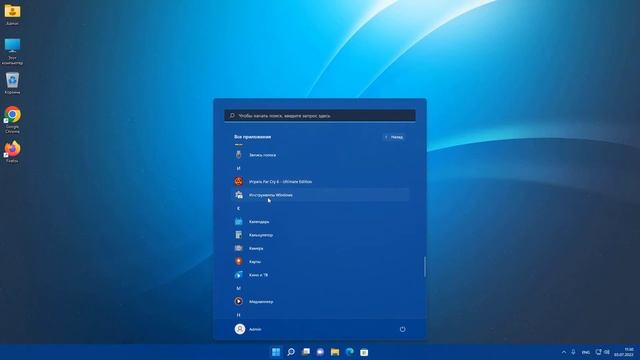
Task: Show hidden tray icons chevron
Action: [564, 352]
